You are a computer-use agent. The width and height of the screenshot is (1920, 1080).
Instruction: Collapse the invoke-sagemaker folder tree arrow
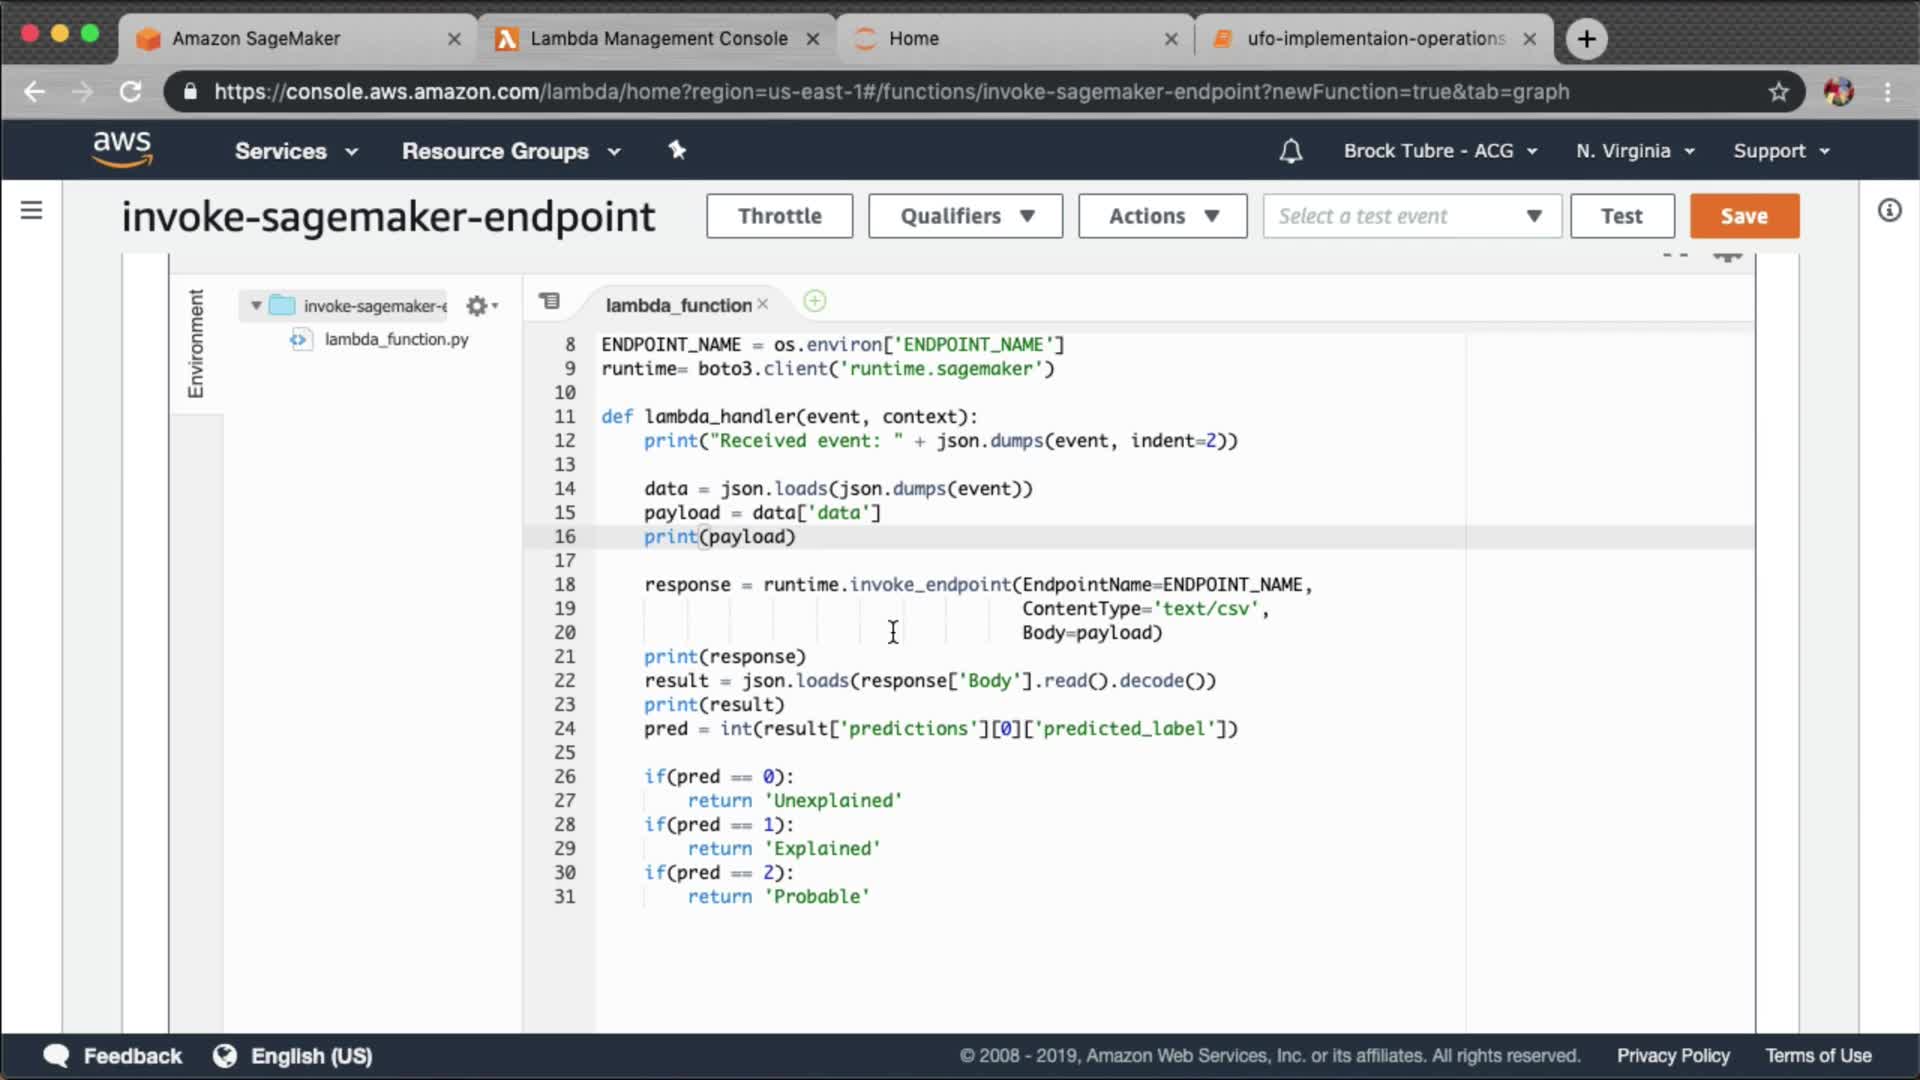pyautogui.click(x=256, y=306)
